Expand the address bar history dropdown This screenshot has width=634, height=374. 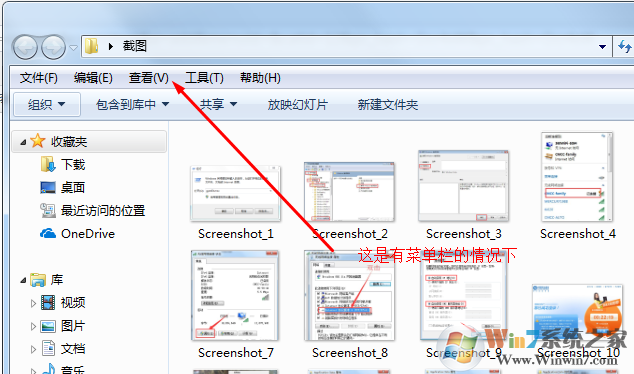pos(602,47)
